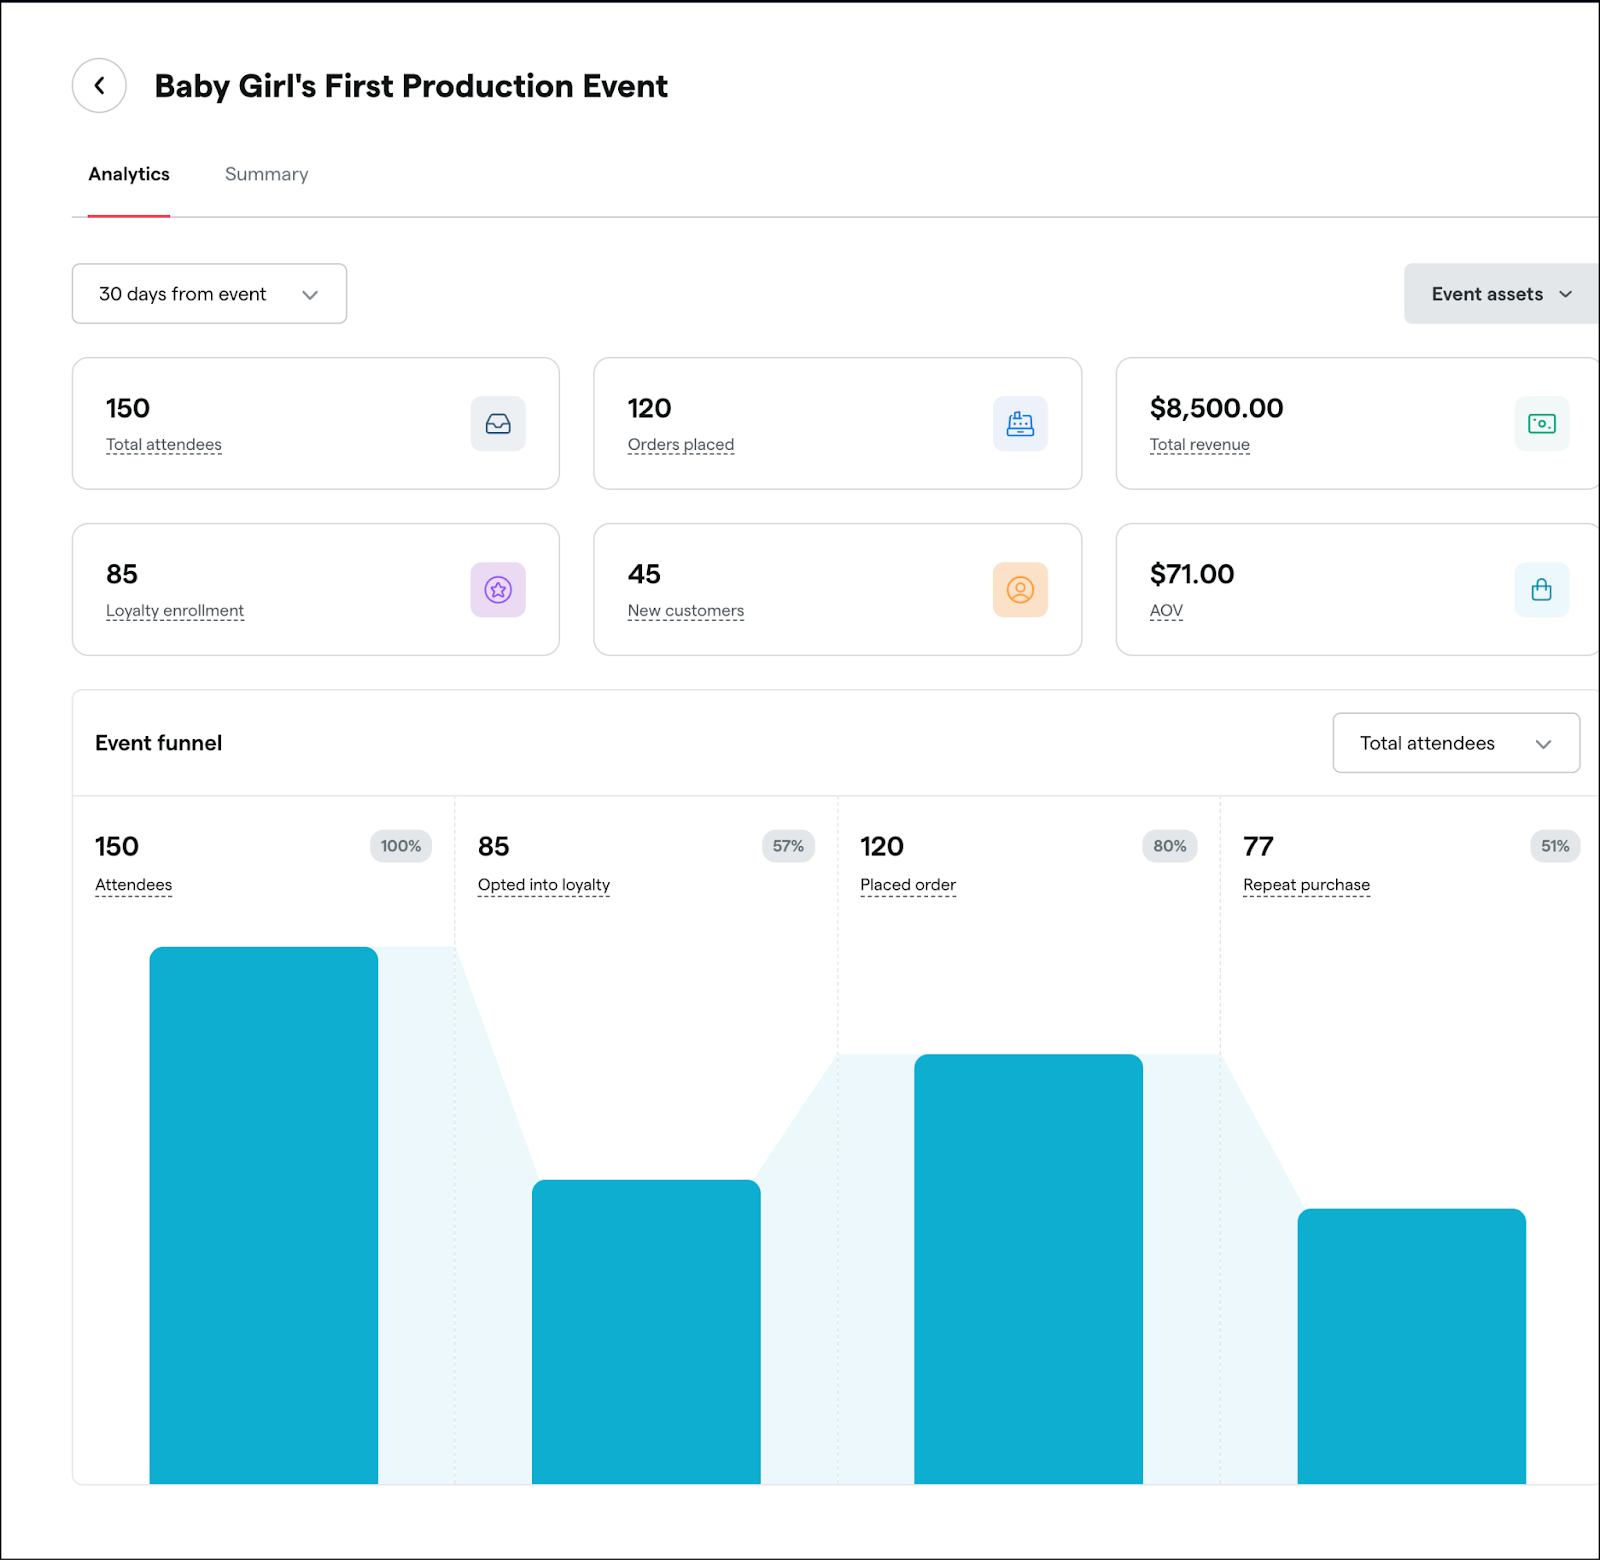Viewport: 1600px width, 1560px height.
Task: Click the Loyalty enrollment label
Action: click(x=175, y=611)
